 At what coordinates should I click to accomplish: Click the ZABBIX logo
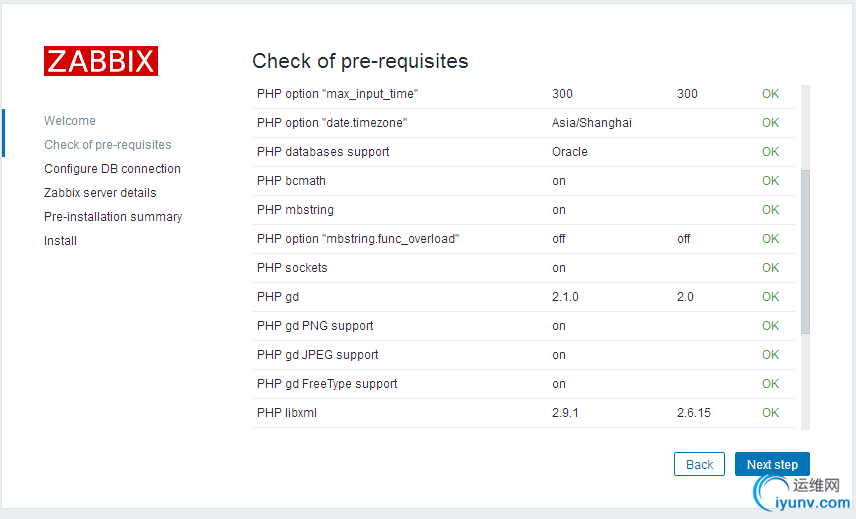coord(101,61)
